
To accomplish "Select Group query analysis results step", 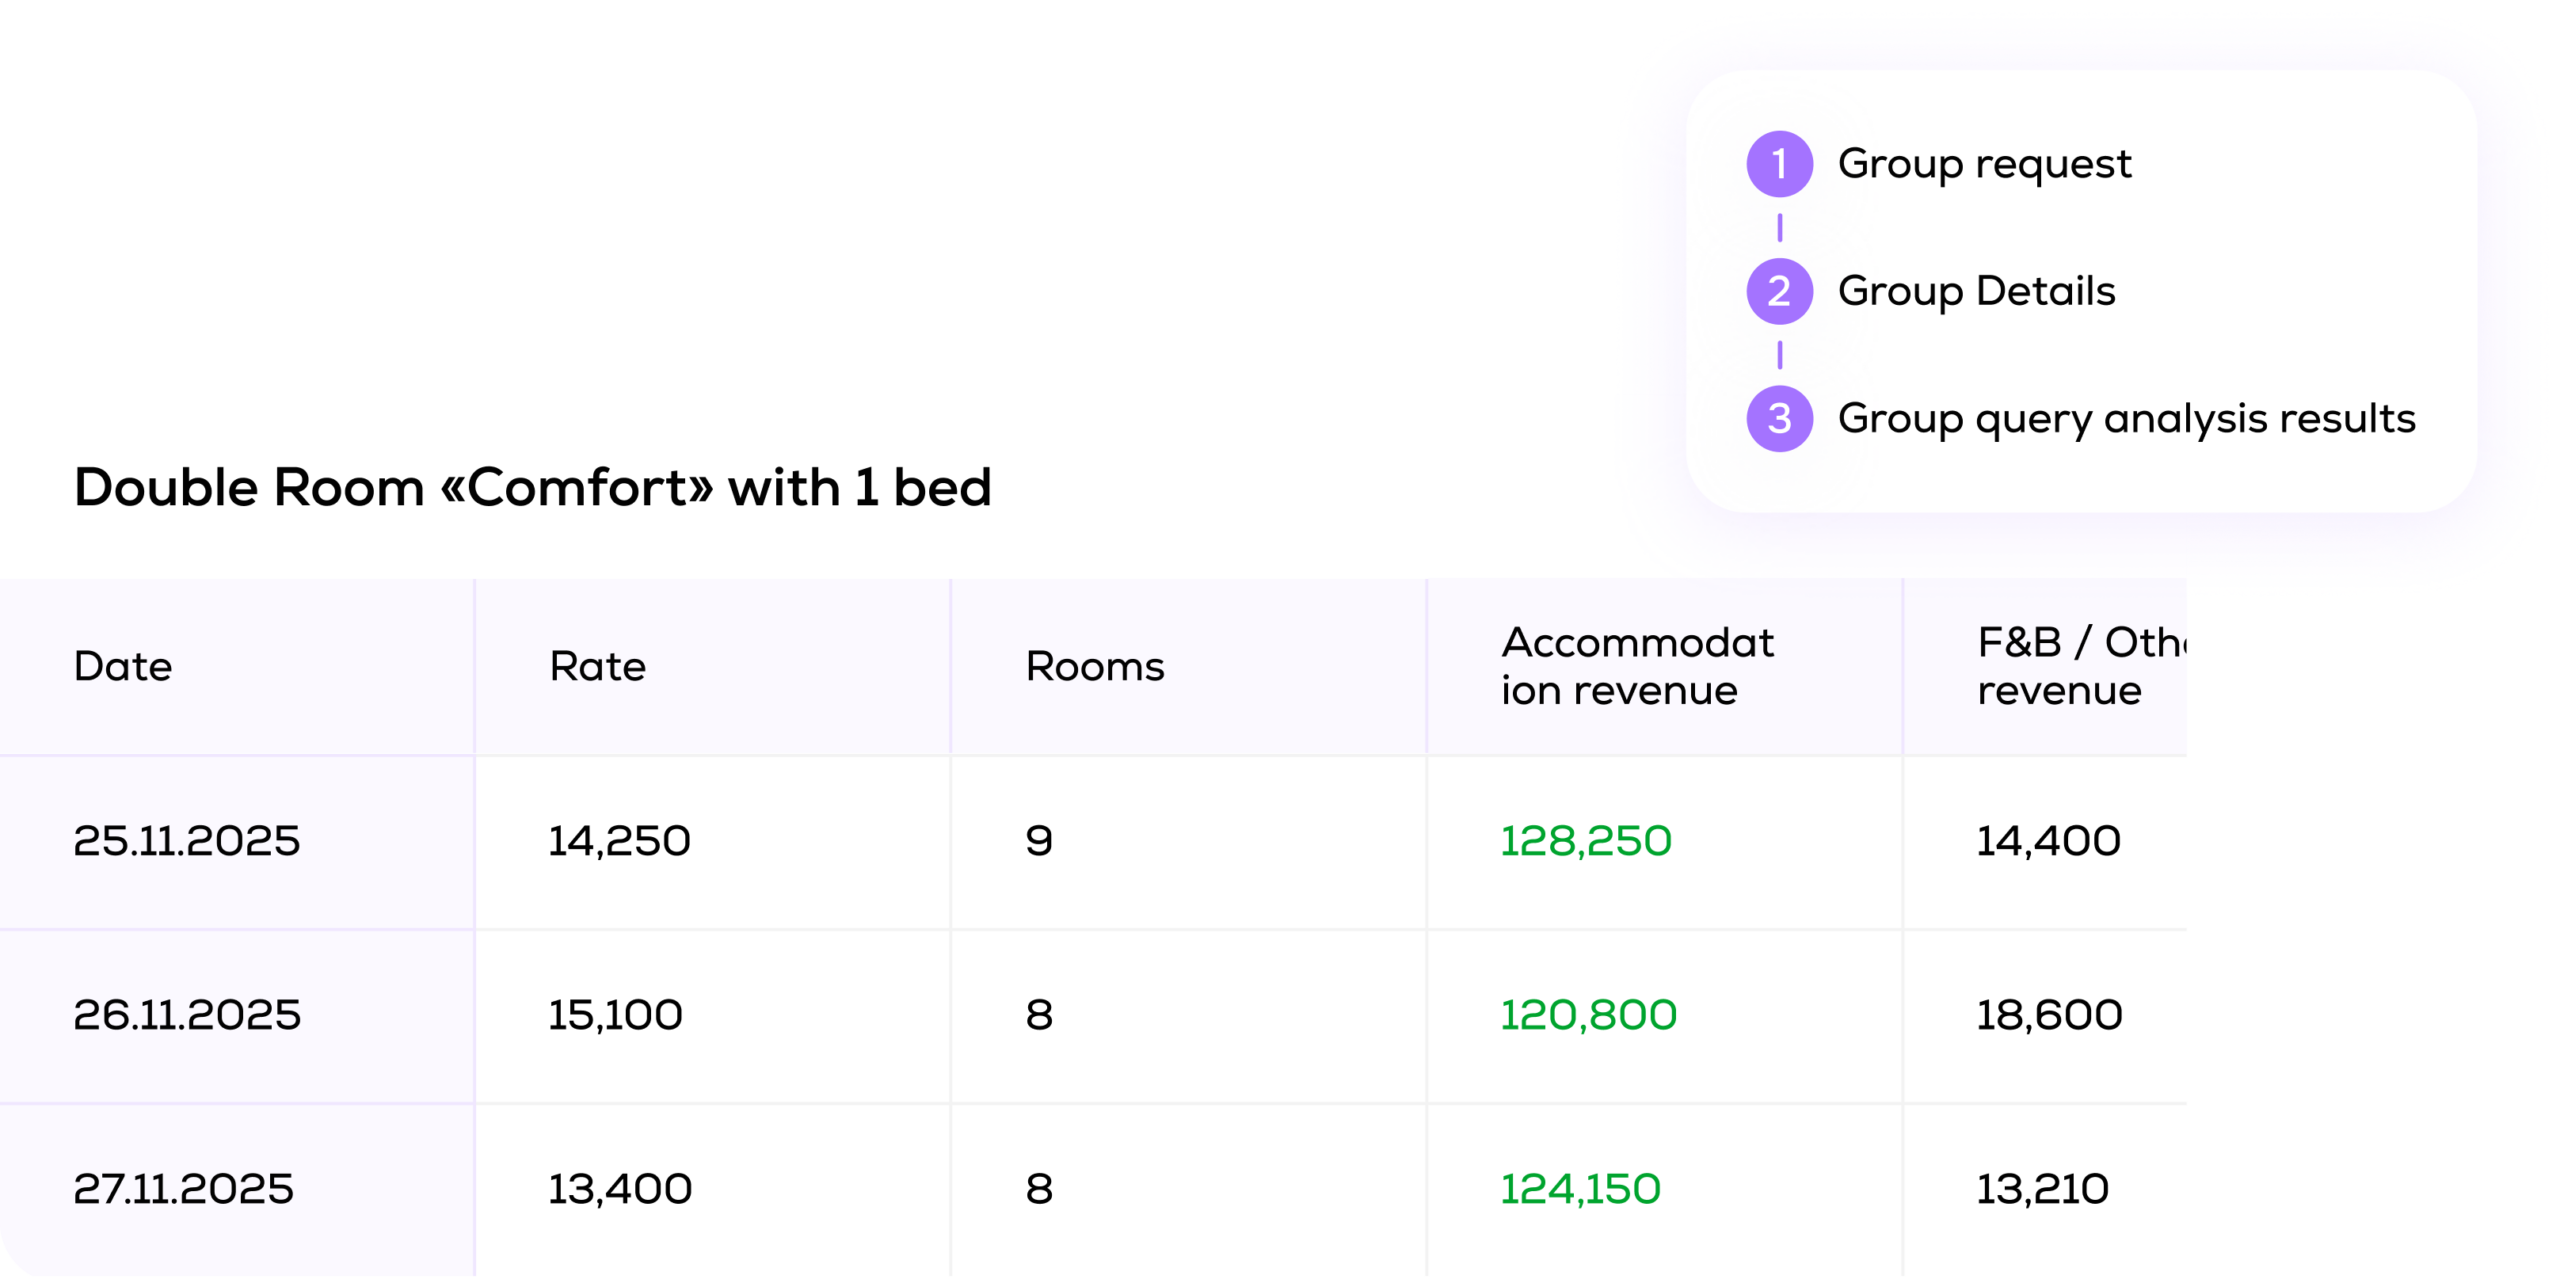I will point(2126,418).
